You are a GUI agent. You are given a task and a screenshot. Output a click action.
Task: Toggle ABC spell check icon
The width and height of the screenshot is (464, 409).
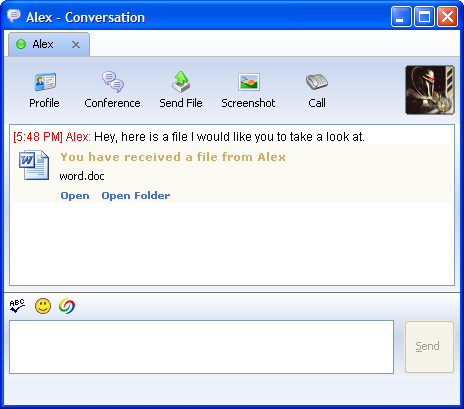tap(17, 306)
